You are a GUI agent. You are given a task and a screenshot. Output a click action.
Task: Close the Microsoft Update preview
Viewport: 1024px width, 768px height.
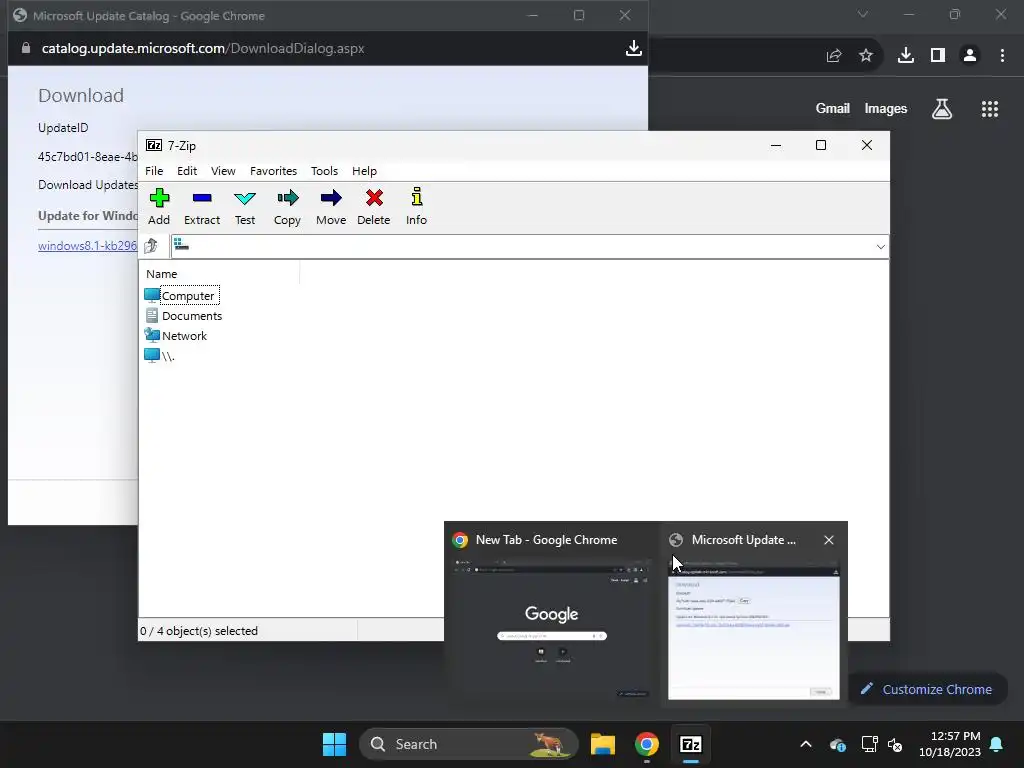coord(829,540)
